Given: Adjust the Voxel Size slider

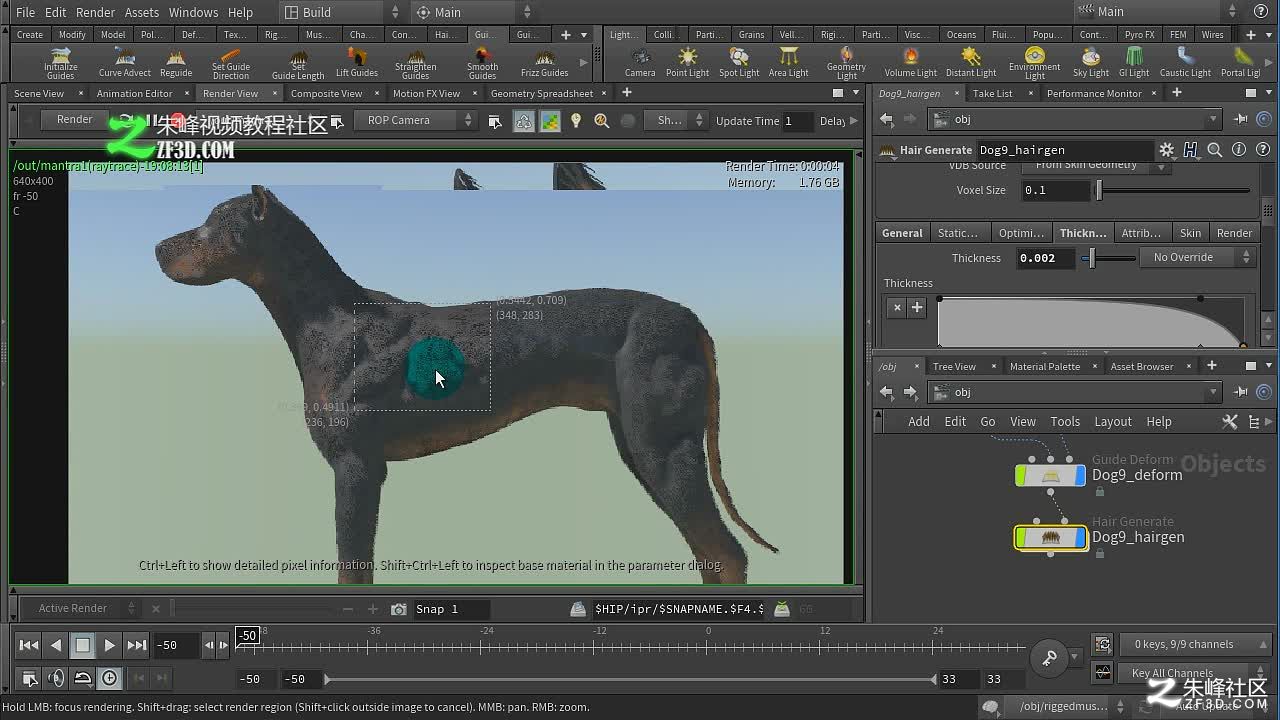Looking at the screenshot, I should pyautogui.click(x=1173, y=190).
